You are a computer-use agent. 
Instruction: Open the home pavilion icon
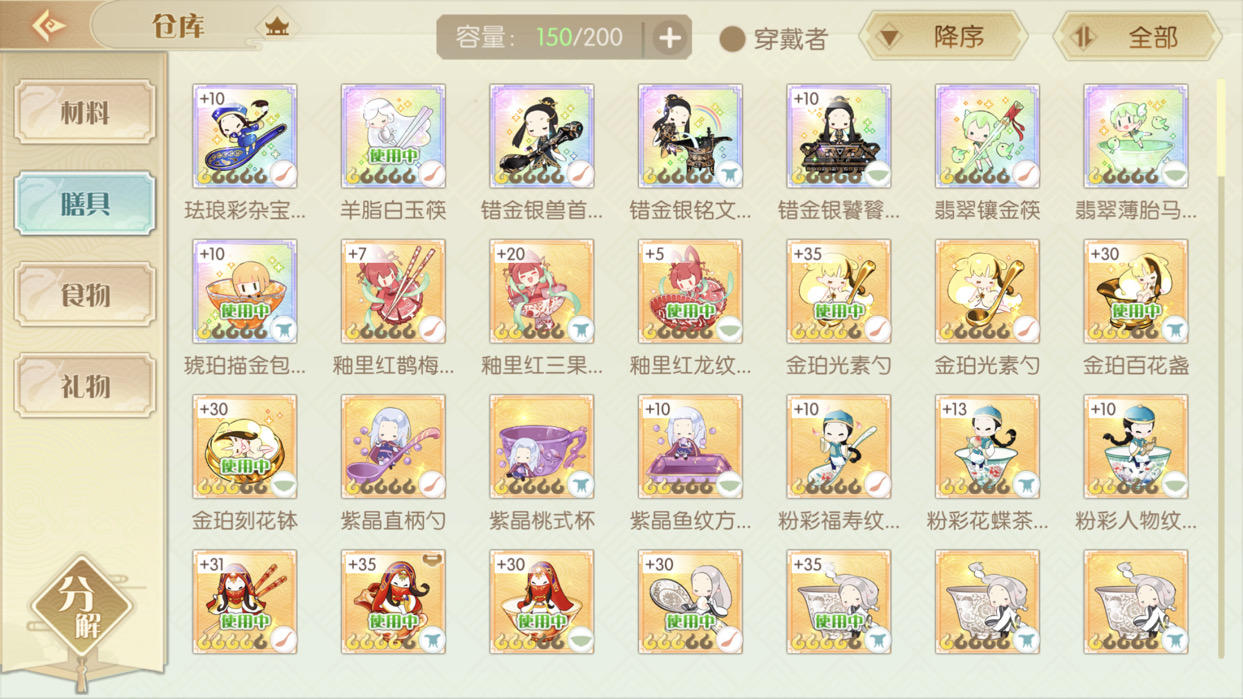pos(277,27)
